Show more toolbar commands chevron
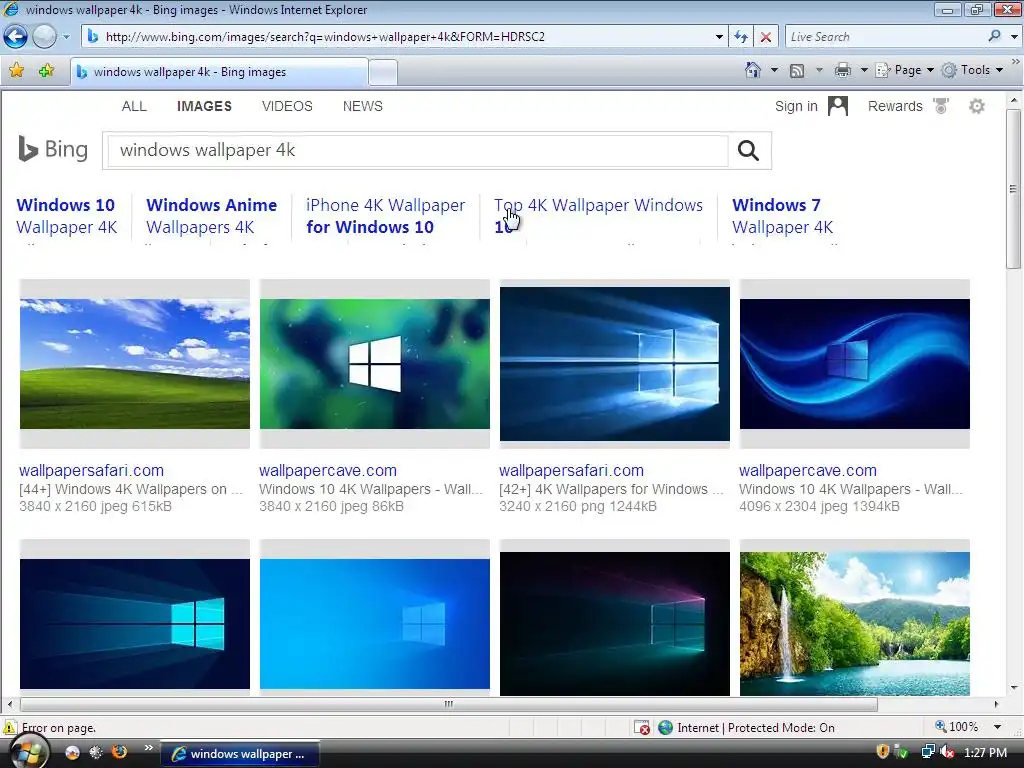Image resolution: width=1024 pixels, height=768 pixels. (1016, 62)
